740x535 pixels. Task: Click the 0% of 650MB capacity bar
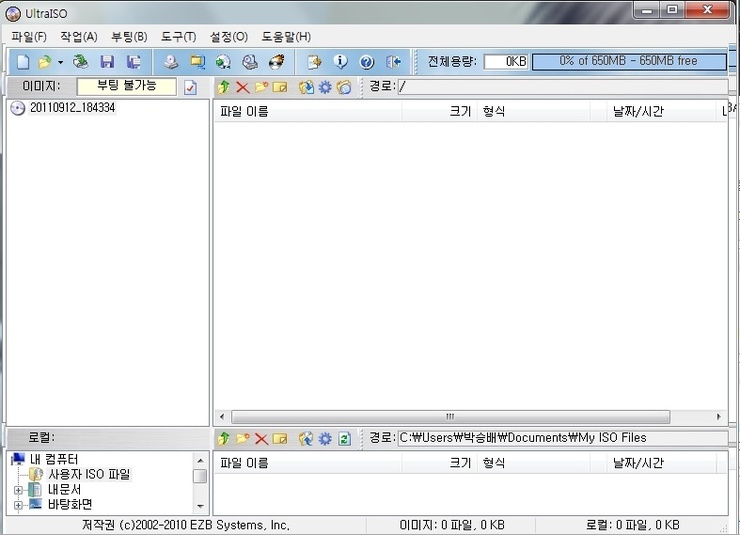pos(629,61)
